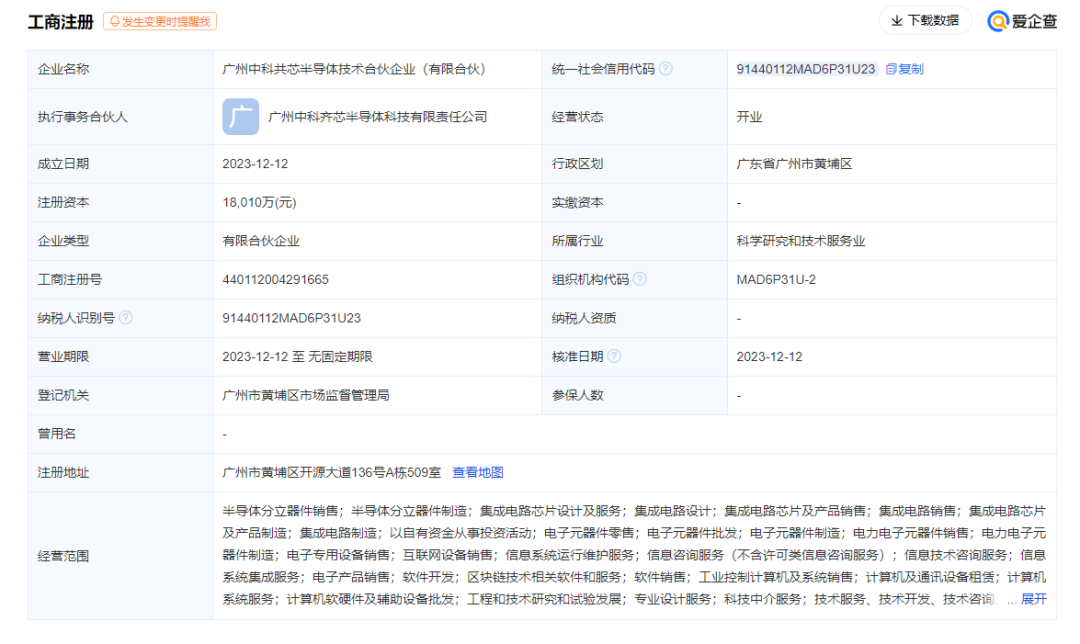This screenshot has width=1080, height=644.
Task: Click the credit code 91440112MAD6P31U23 value
Action: 808,69
